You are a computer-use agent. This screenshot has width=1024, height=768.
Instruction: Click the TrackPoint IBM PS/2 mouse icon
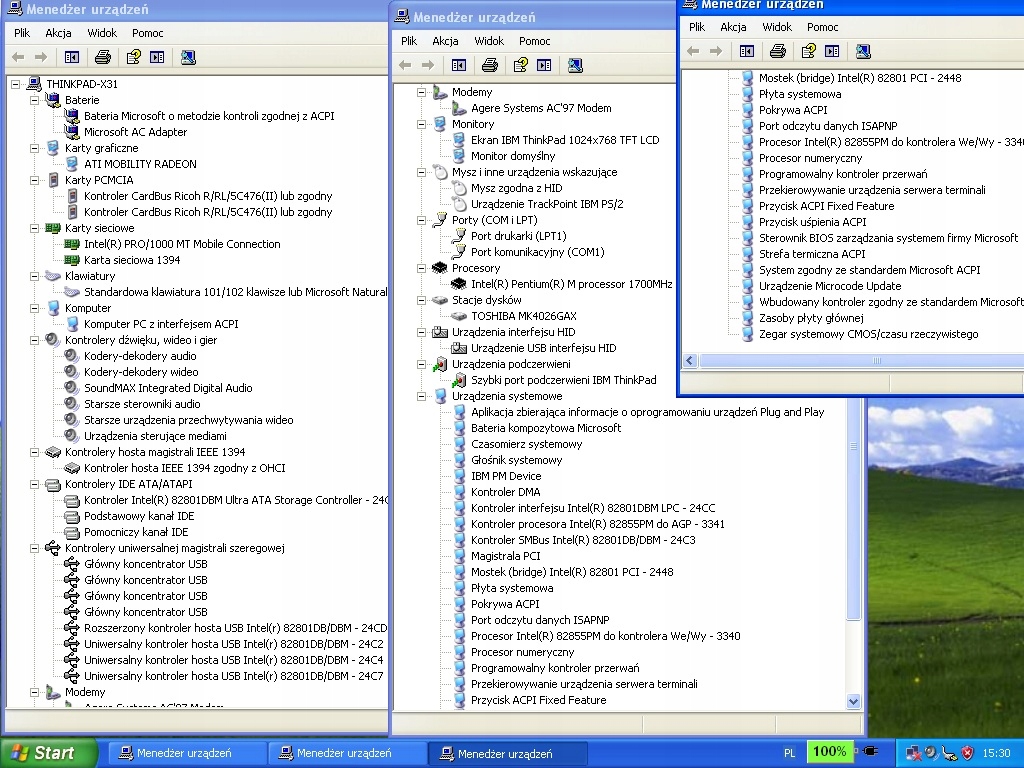pyautogui.click(x=459, y=204)
